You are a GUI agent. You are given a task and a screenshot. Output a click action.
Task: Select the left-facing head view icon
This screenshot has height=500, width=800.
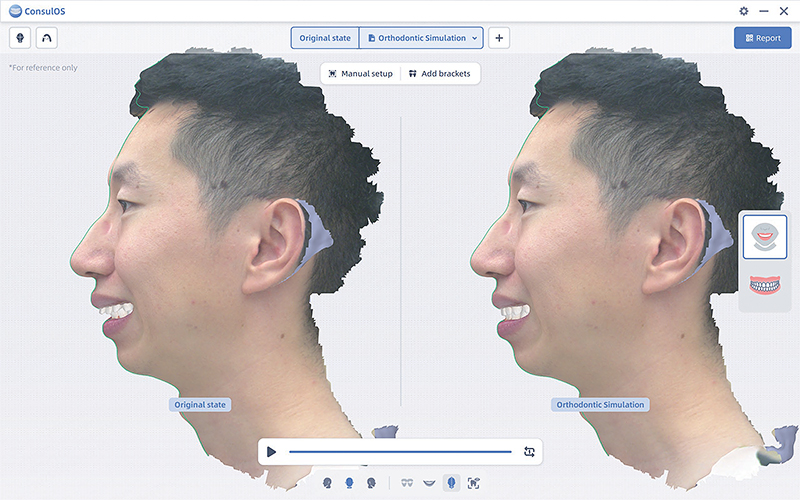(x=328, y=483)
